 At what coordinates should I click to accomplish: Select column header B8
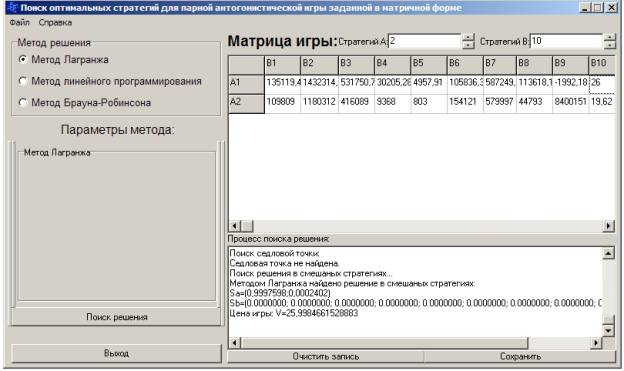pos(534,65)
